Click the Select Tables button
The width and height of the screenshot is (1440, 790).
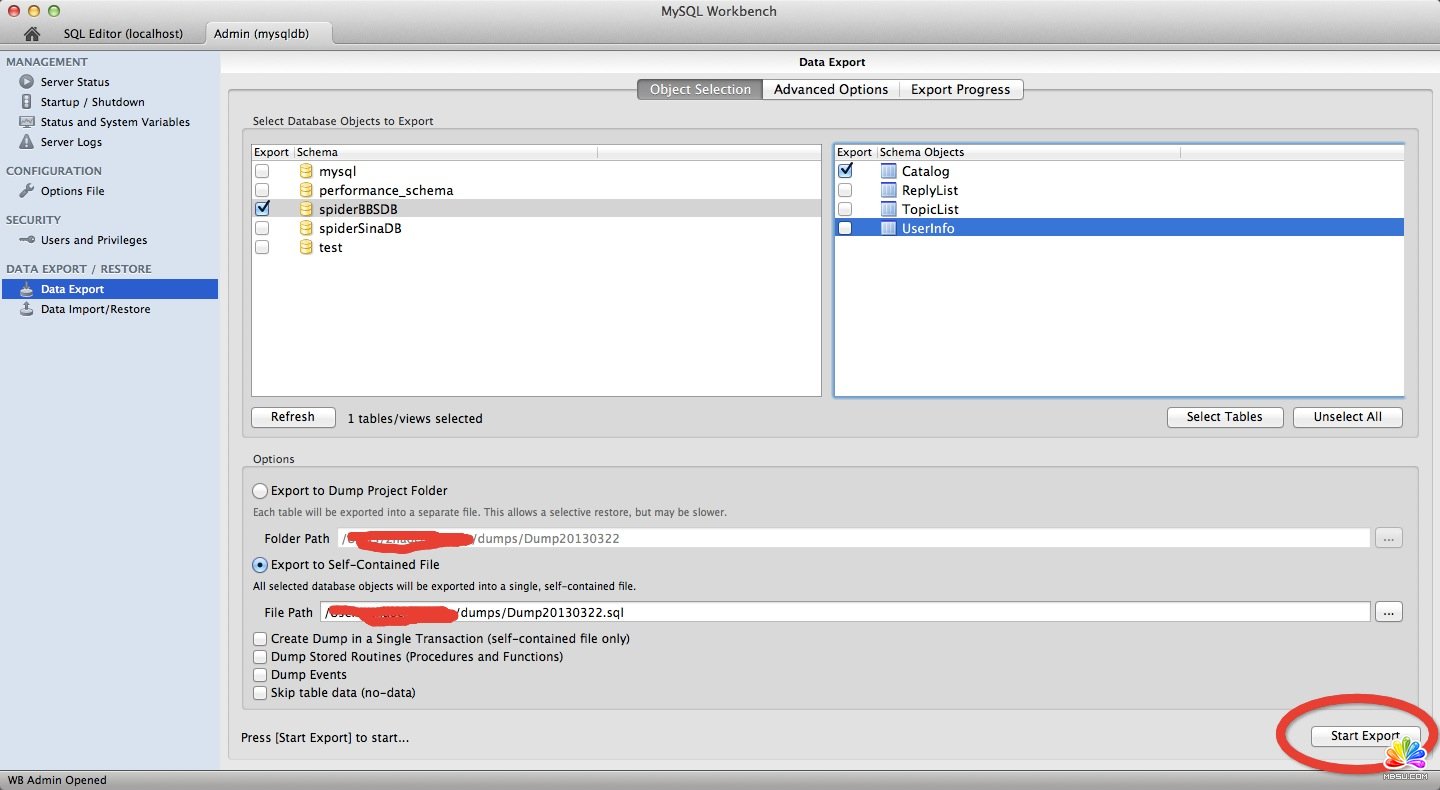click(x=1225, y=417)
